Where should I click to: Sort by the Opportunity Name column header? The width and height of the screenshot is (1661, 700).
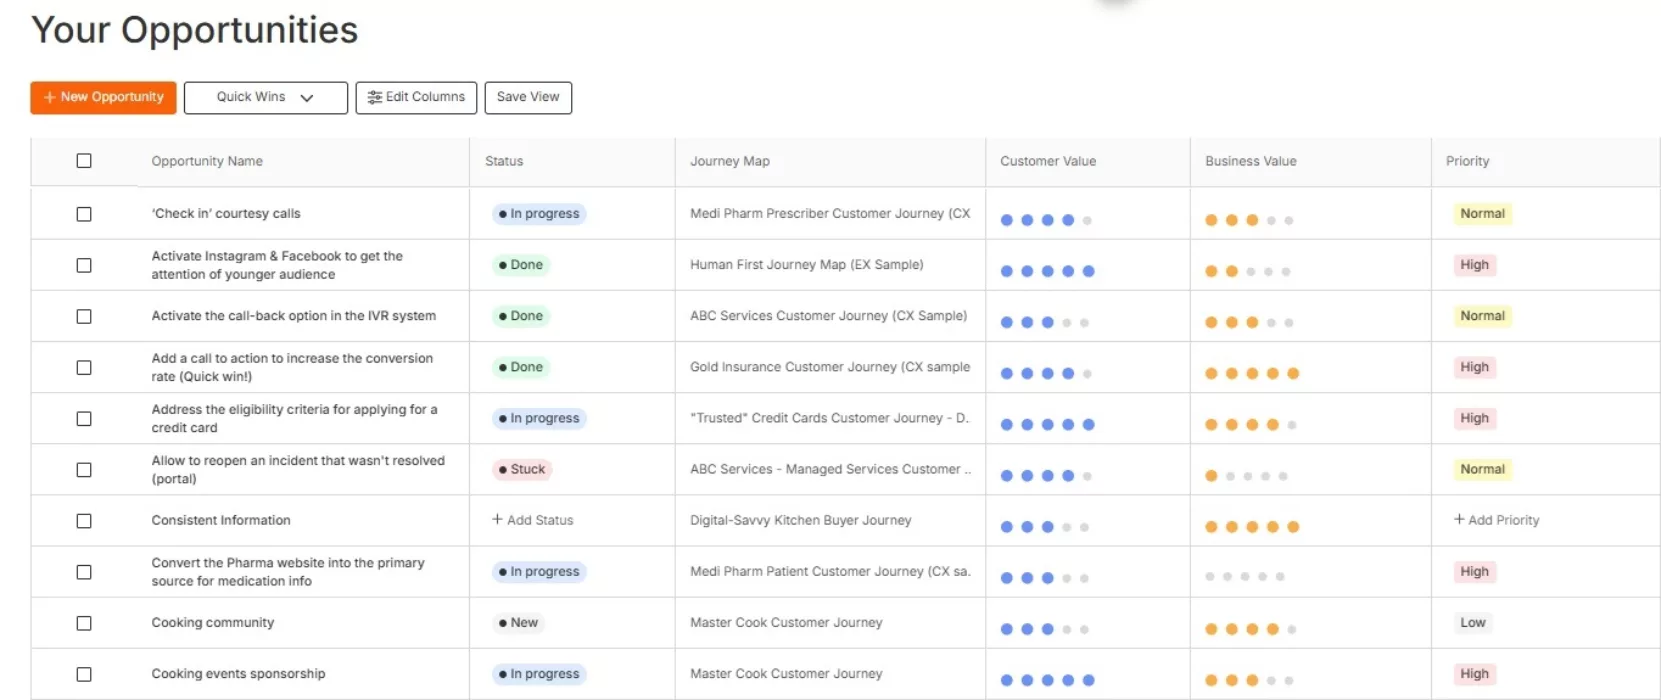tap(207, 161)
